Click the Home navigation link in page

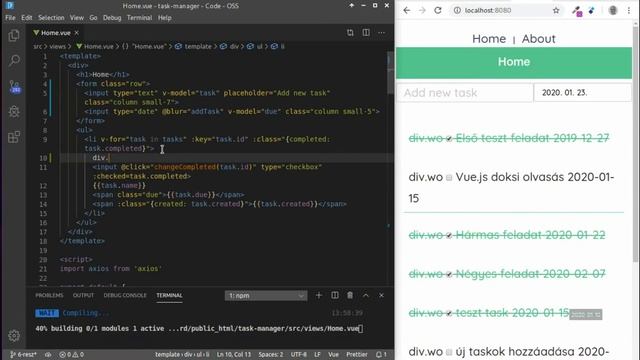click(489, 39)
